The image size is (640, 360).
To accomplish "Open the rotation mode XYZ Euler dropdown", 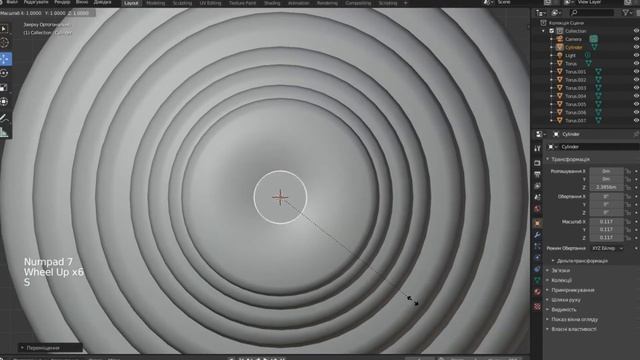I will (x=607, y=248).
